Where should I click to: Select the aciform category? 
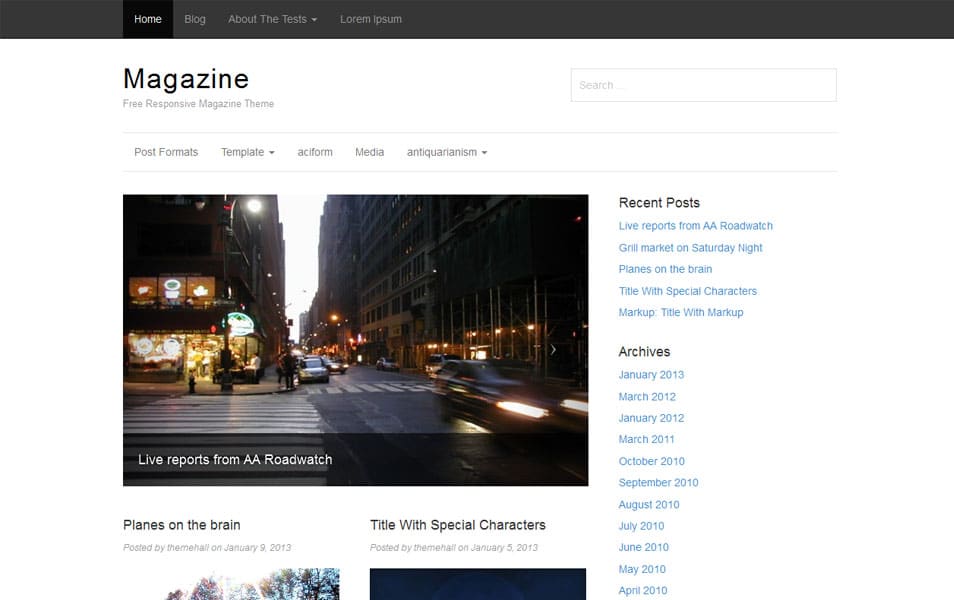pyautogui.click(x=315, y=152)
